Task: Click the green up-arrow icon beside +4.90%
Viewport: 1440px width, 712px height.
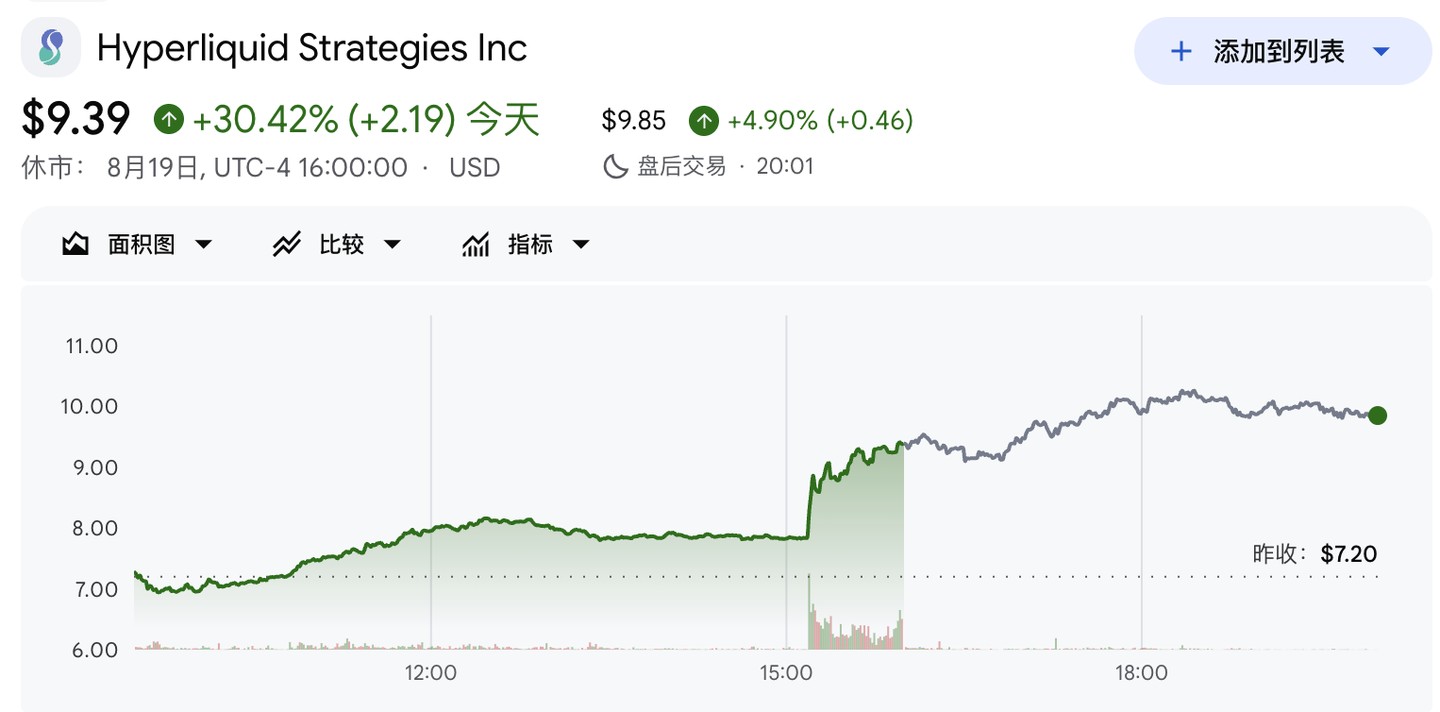Action: pyautogui.click(x=704, y=121)
